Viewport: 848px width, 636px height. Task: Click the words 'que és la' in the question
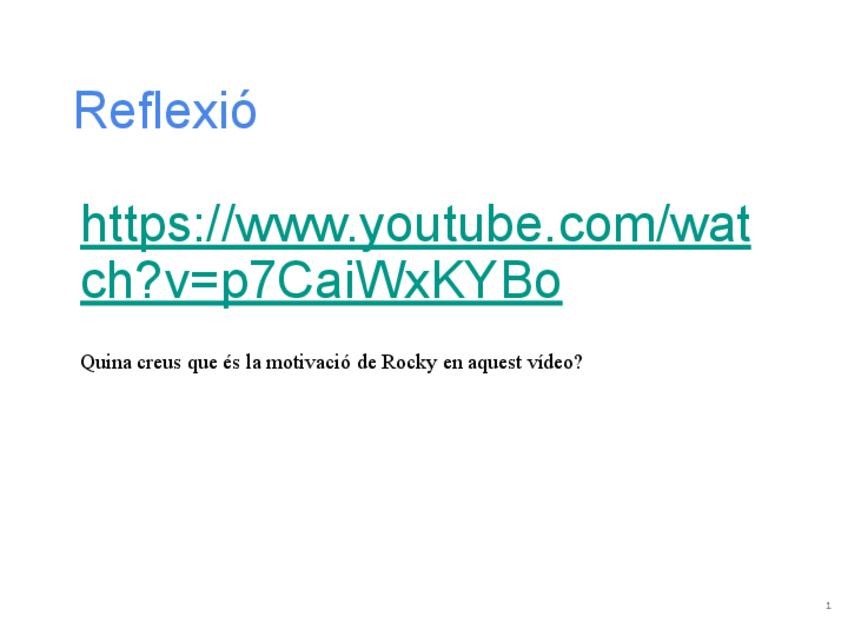pyautogui.click(x=224, y=362)
